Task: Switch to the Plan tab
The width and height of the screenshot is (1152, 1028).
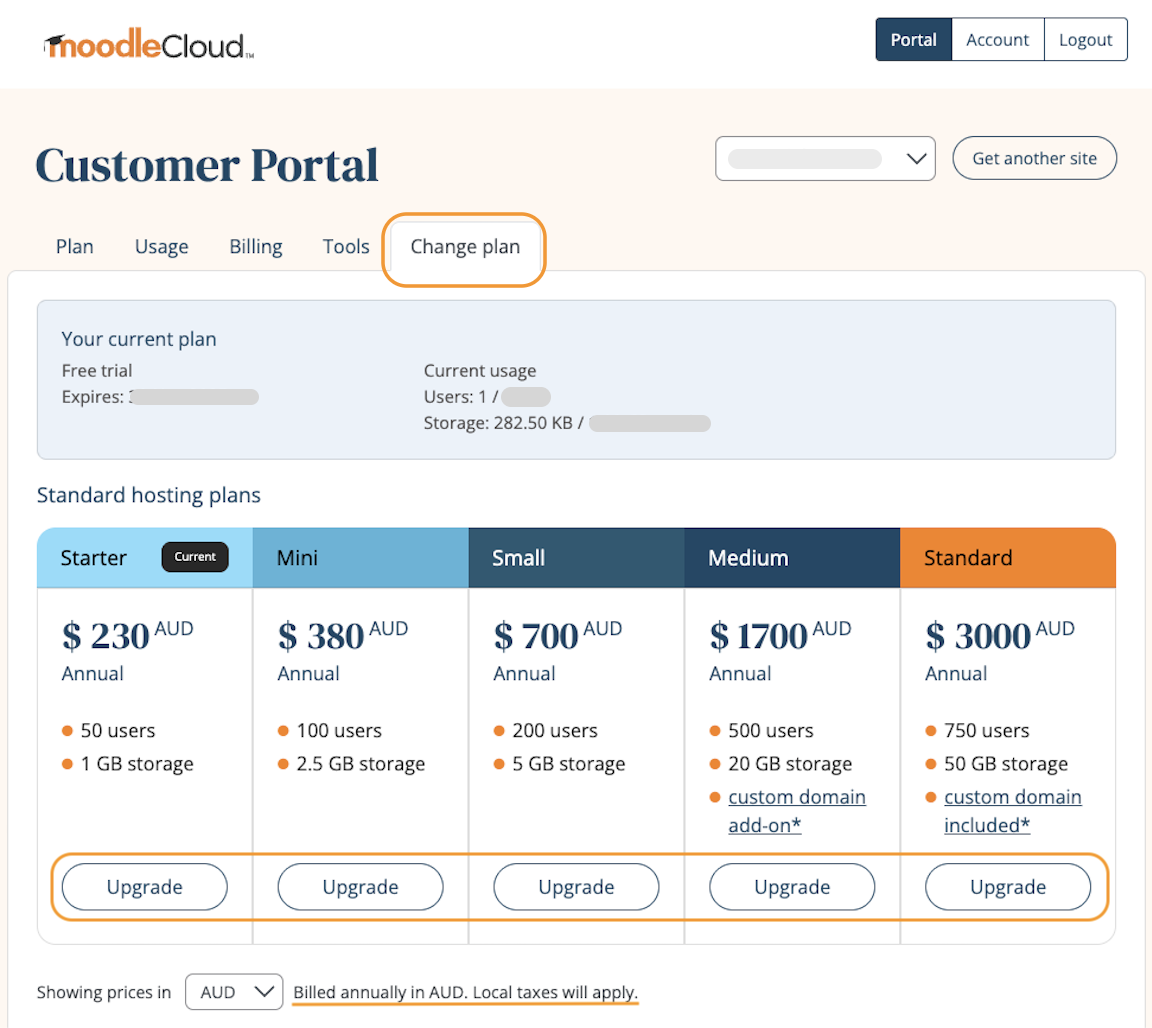Action: tap(74, 246)
